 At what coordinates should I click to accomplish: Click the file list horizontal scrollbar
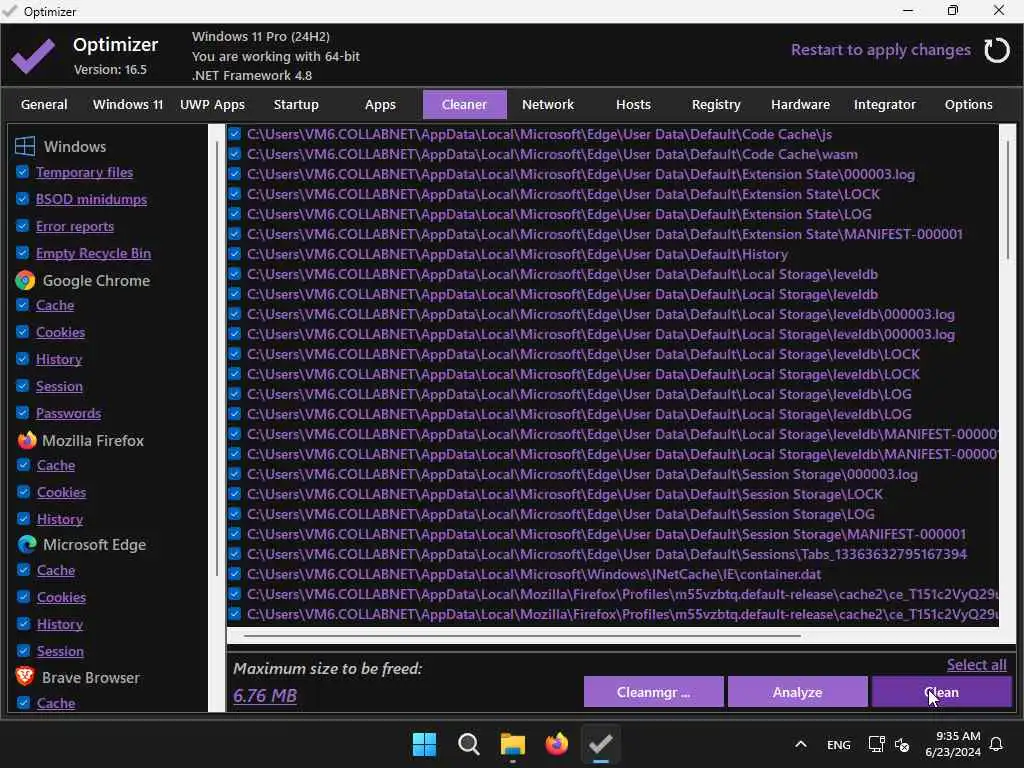tap(522, 635)
